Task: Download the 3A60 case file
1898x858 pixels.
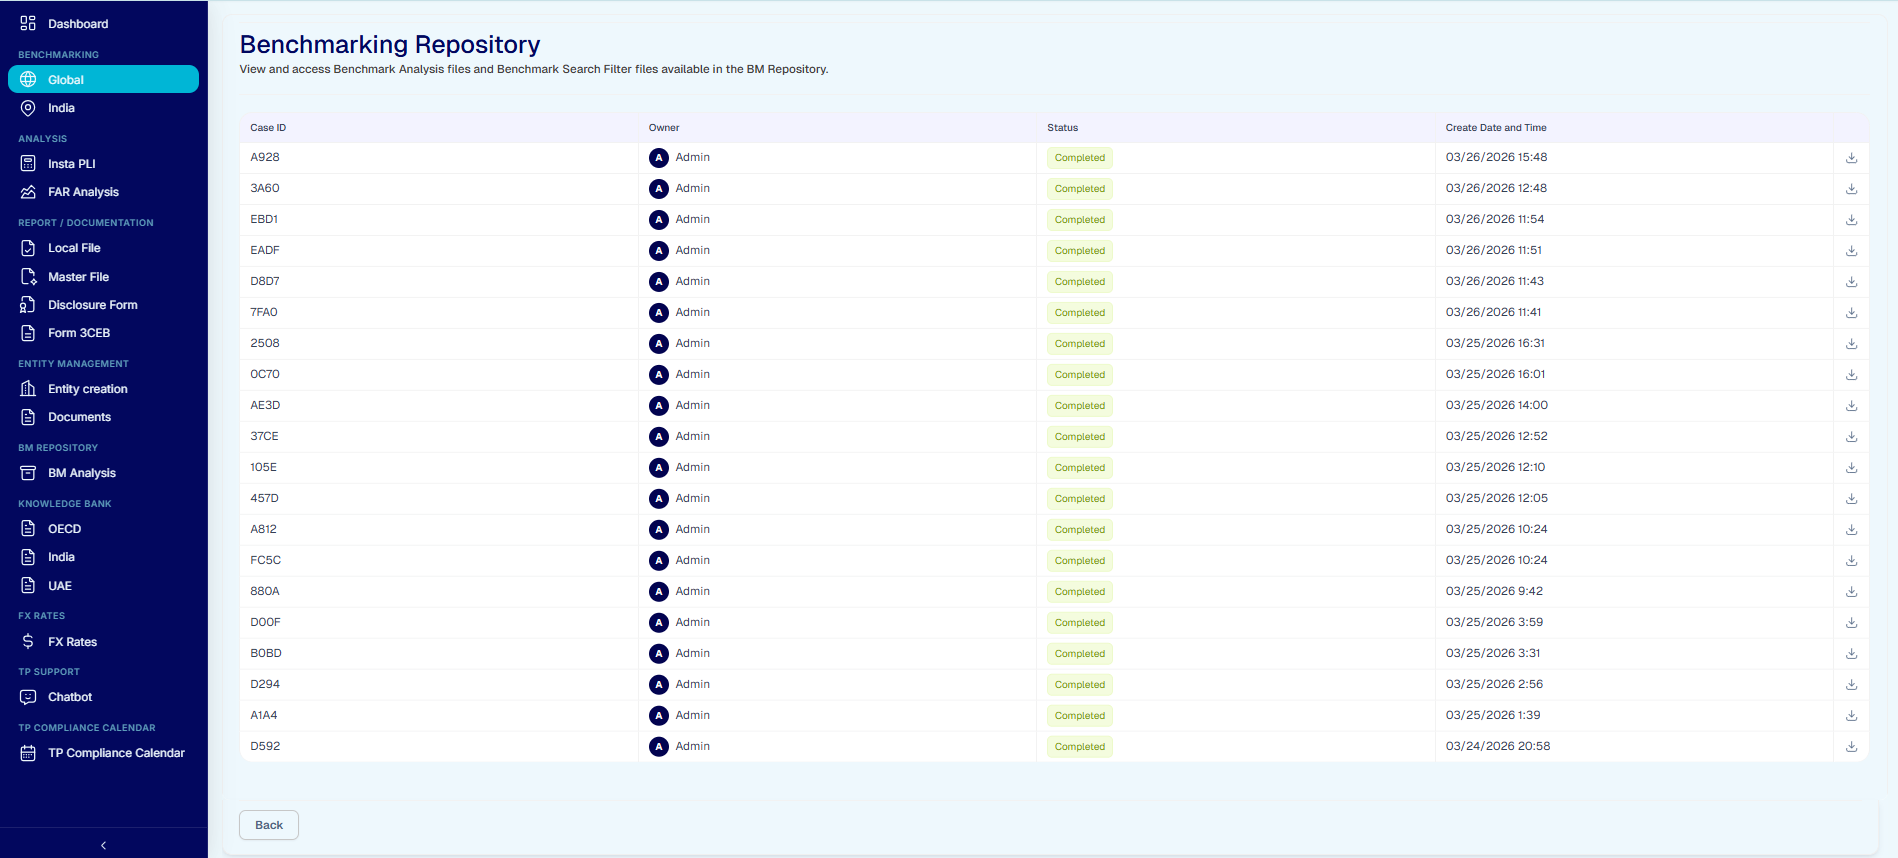Action: coord(1851,189)
